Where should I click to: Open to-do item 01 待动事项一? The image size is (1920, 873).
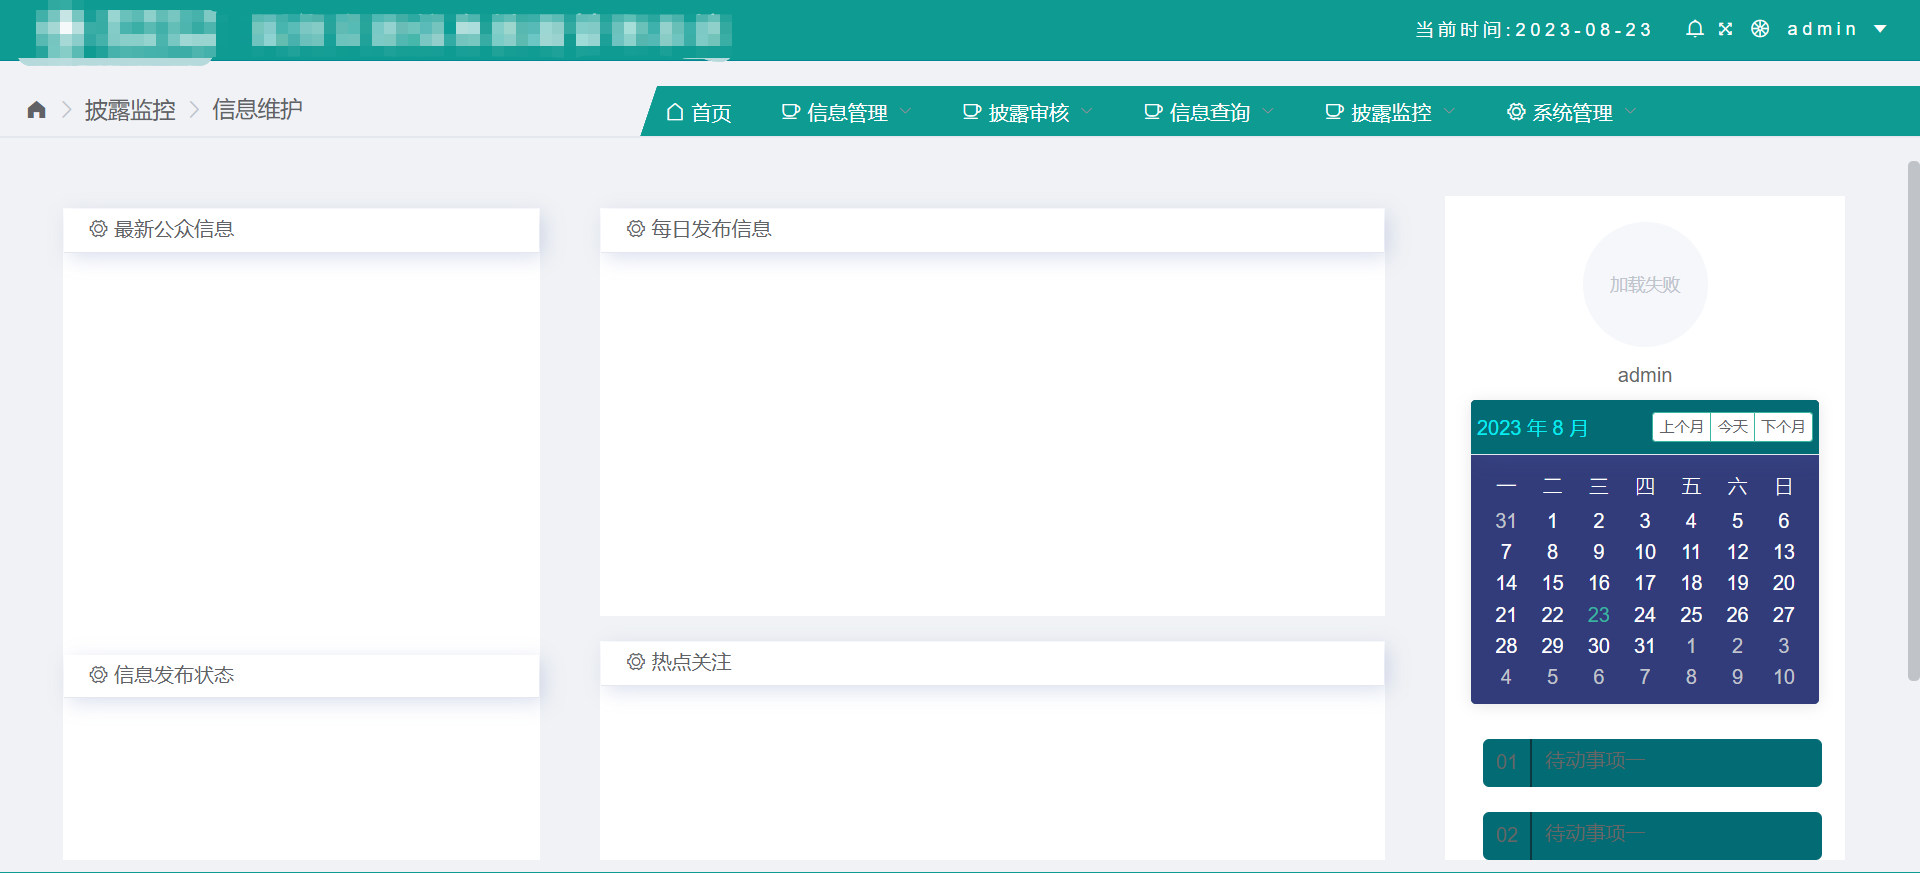pos(1652,762)
